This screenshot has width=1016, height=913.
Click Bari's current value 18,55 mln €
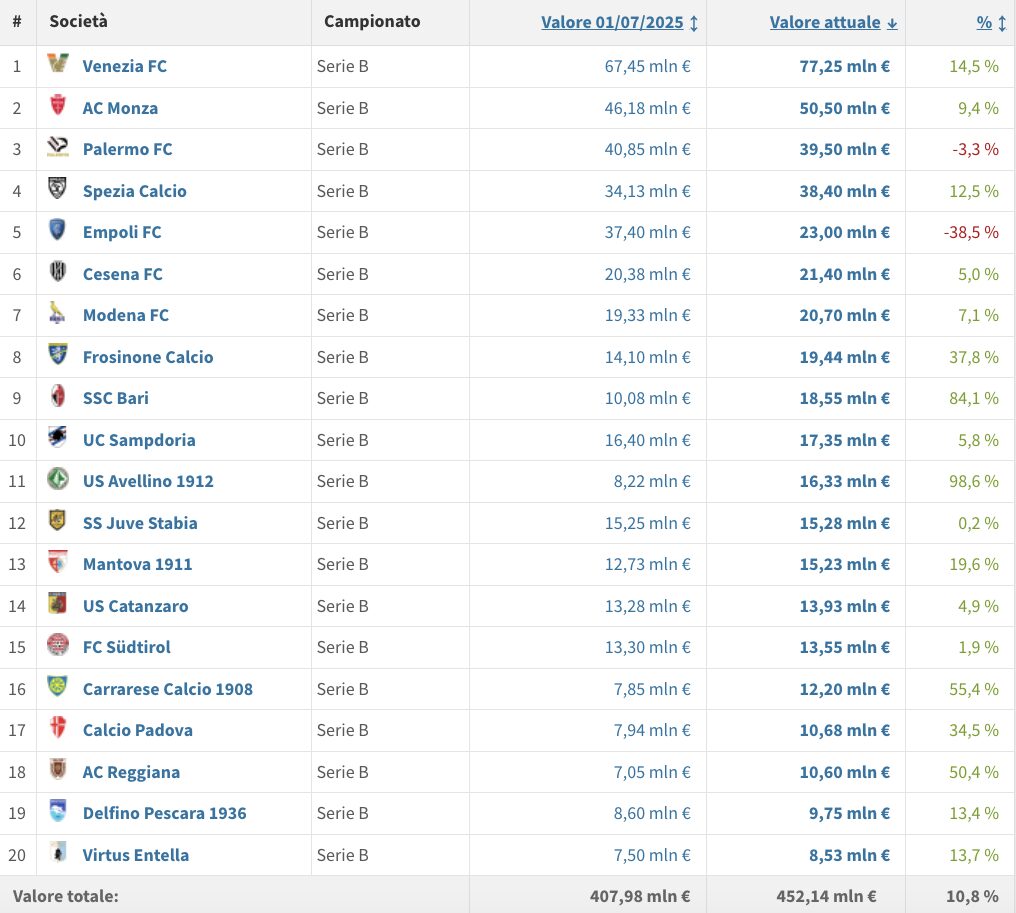844,398
